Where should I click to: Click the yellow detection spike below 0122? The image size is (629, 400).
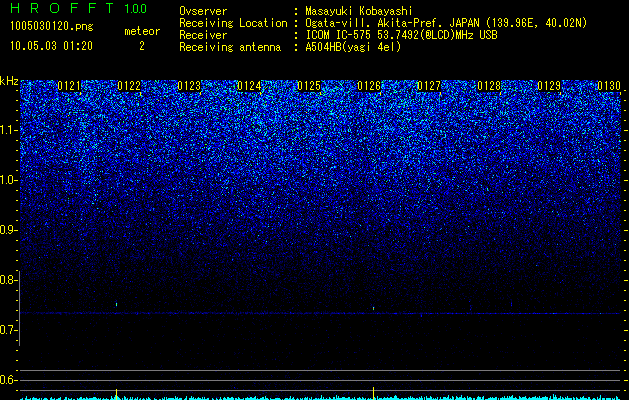(x=116, y=393)
